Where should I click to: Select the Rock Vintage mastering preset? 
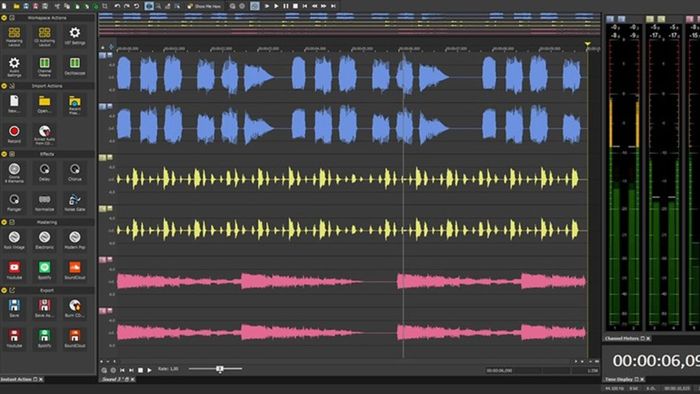(x=14, y=240)
